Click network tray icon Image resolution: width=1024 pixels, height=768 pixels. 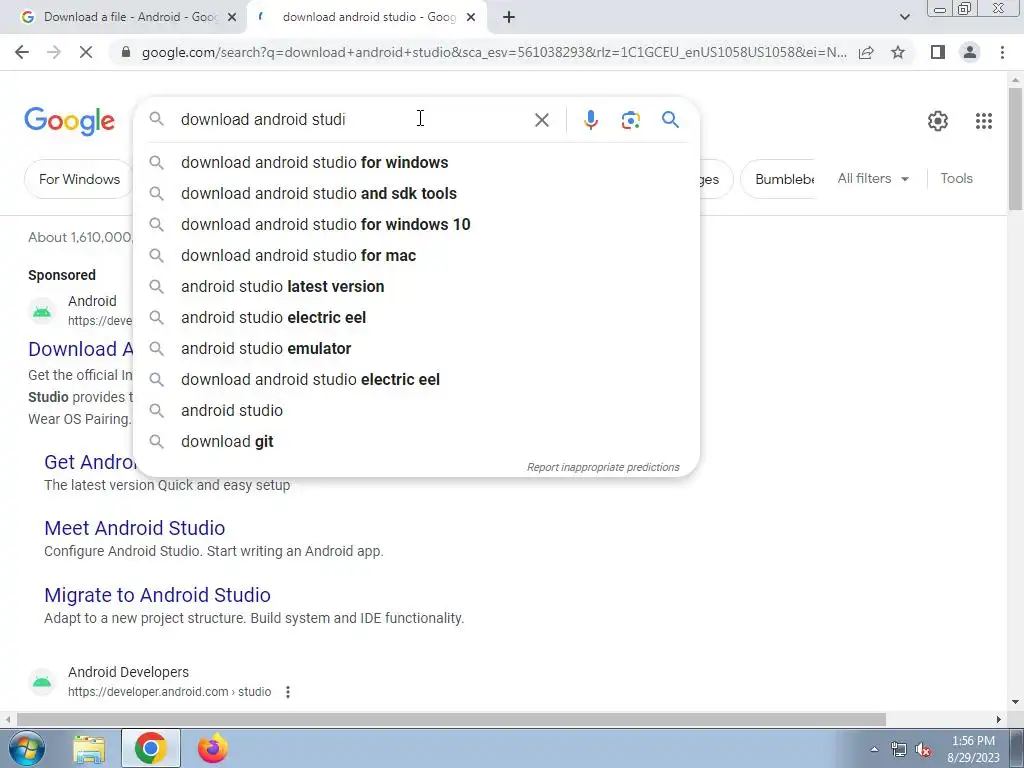(x=899, y=750)
